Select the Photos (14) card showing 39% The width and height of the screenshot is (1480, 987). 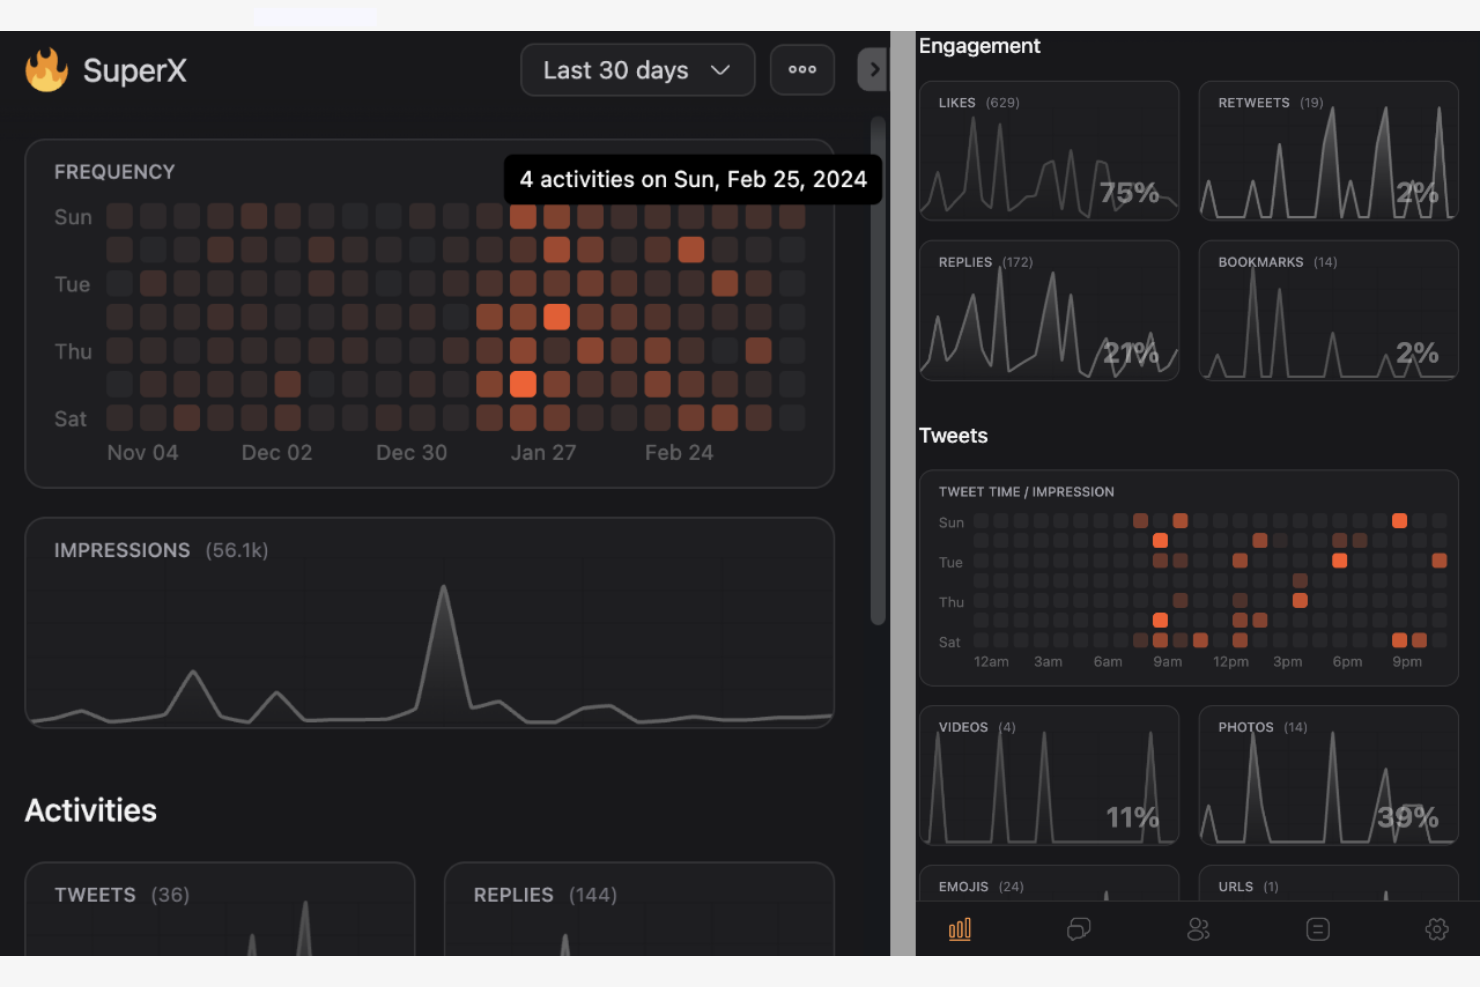click(x=1328, y=776)
